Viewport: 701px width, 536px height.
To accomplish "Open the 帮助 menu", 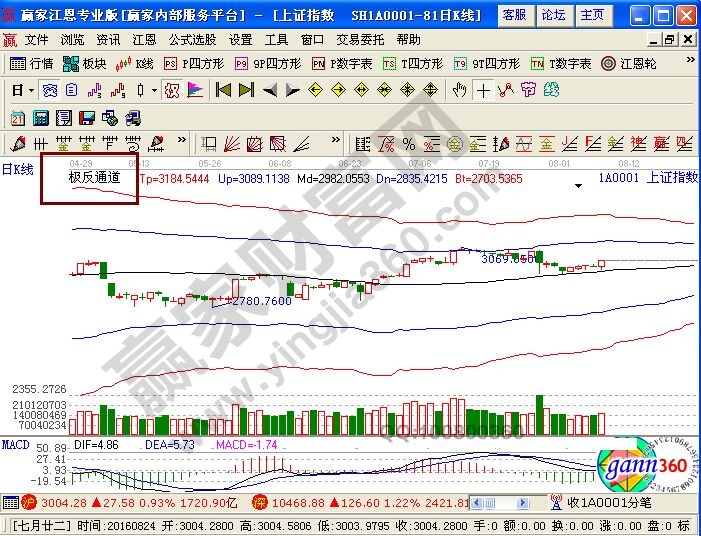I will 409,40.
